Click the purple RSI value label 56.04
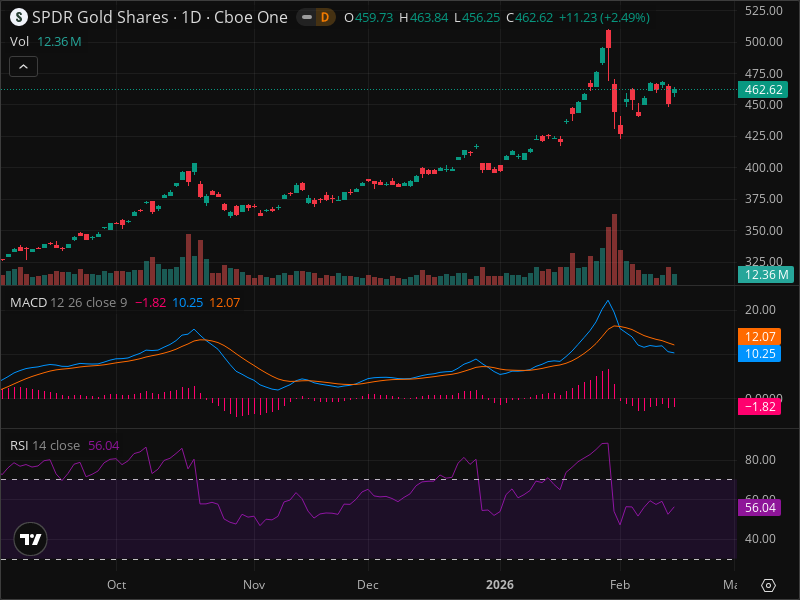 [759, 508]
